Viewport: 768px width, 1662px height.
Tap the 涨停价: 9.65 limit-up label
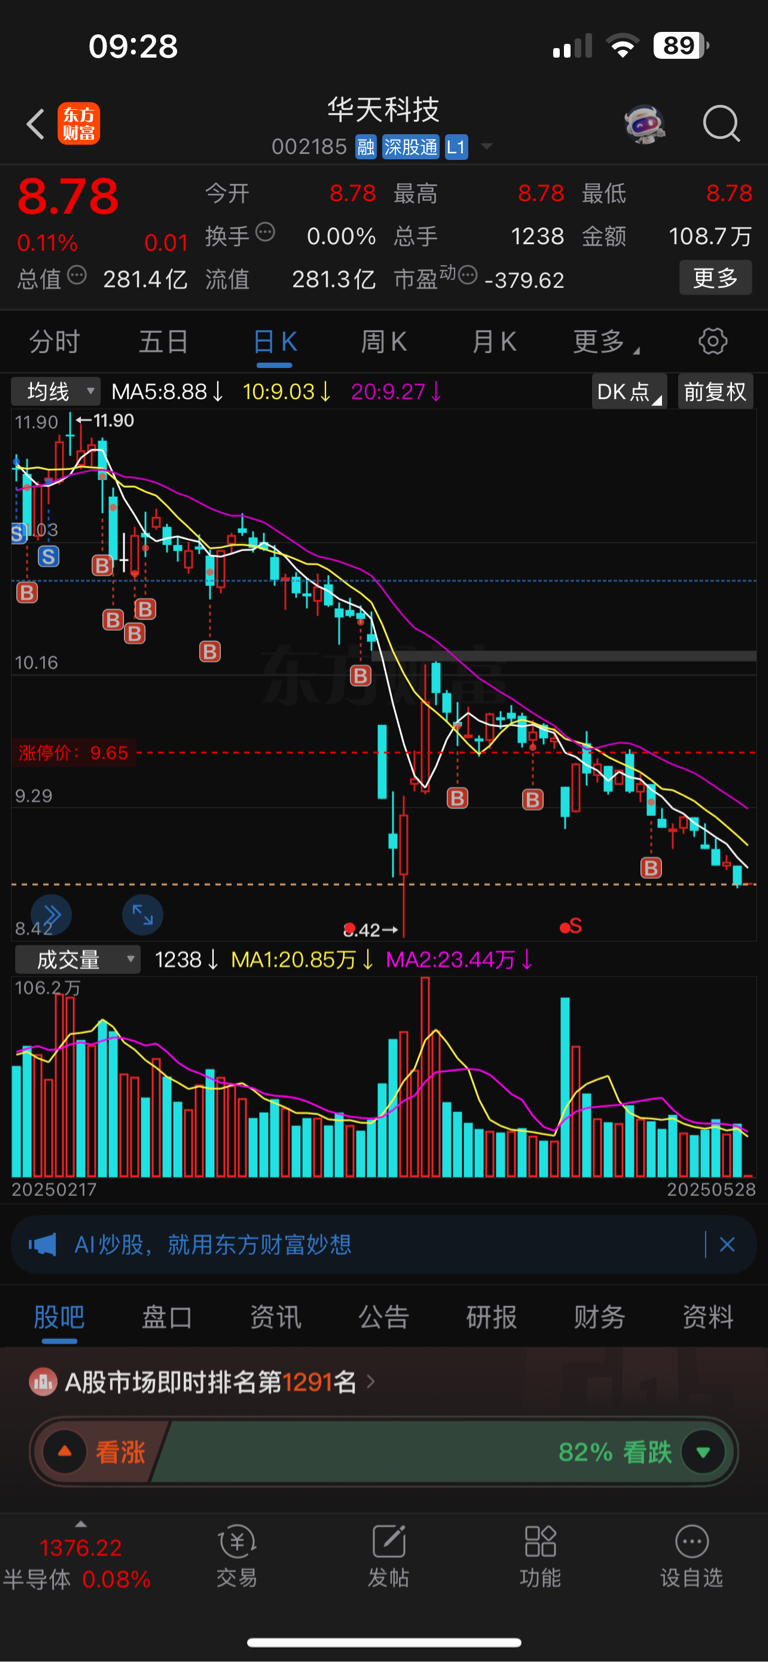coord(73,753)
